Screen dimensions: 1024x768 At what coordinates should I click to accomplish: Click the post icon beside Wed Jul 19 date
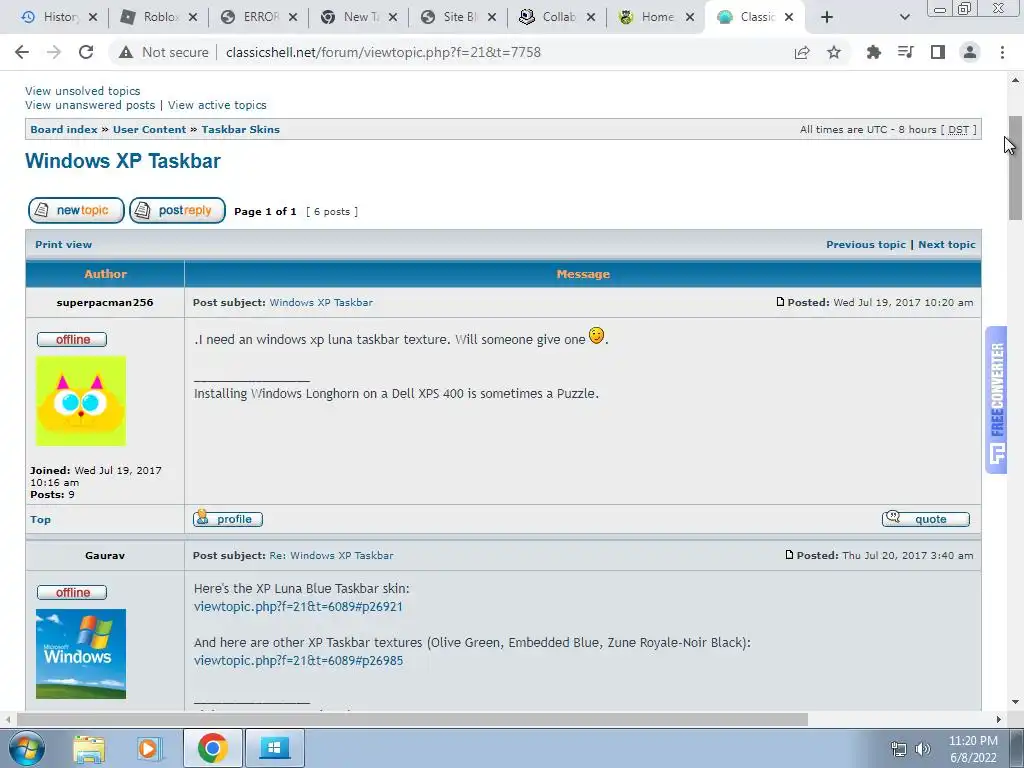pos(780,302)
